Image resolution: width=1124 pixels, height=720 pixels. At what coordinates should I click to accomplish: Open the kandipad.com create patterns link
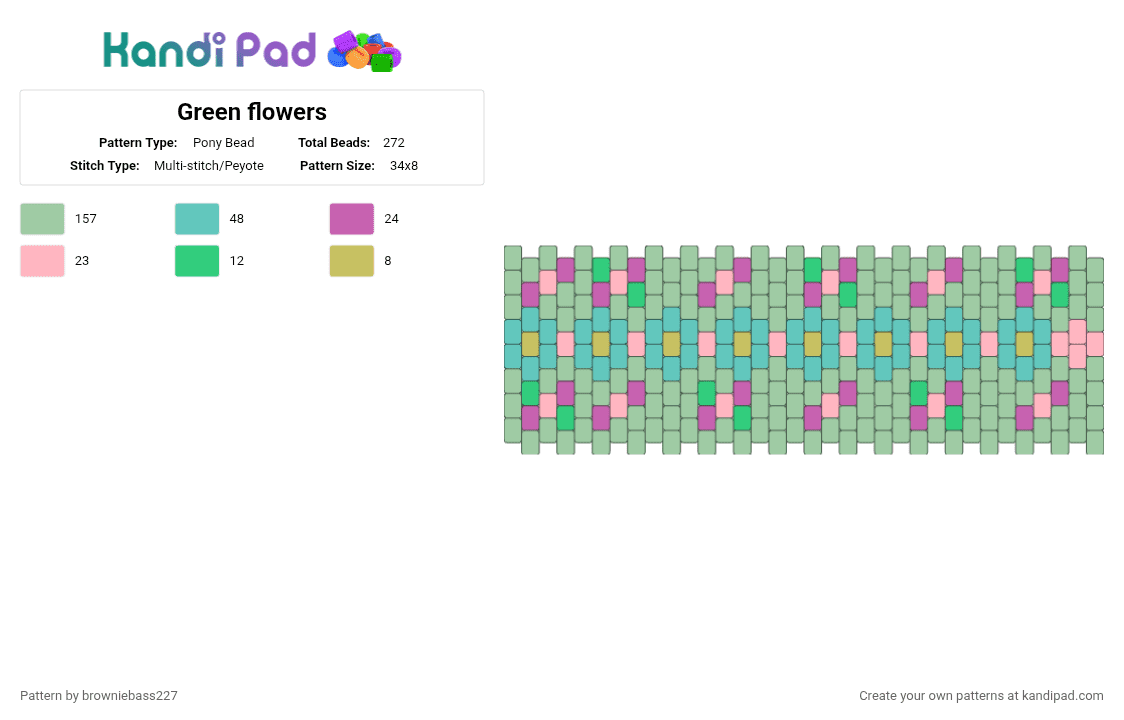pyautogui.click(x=981, y=696)
